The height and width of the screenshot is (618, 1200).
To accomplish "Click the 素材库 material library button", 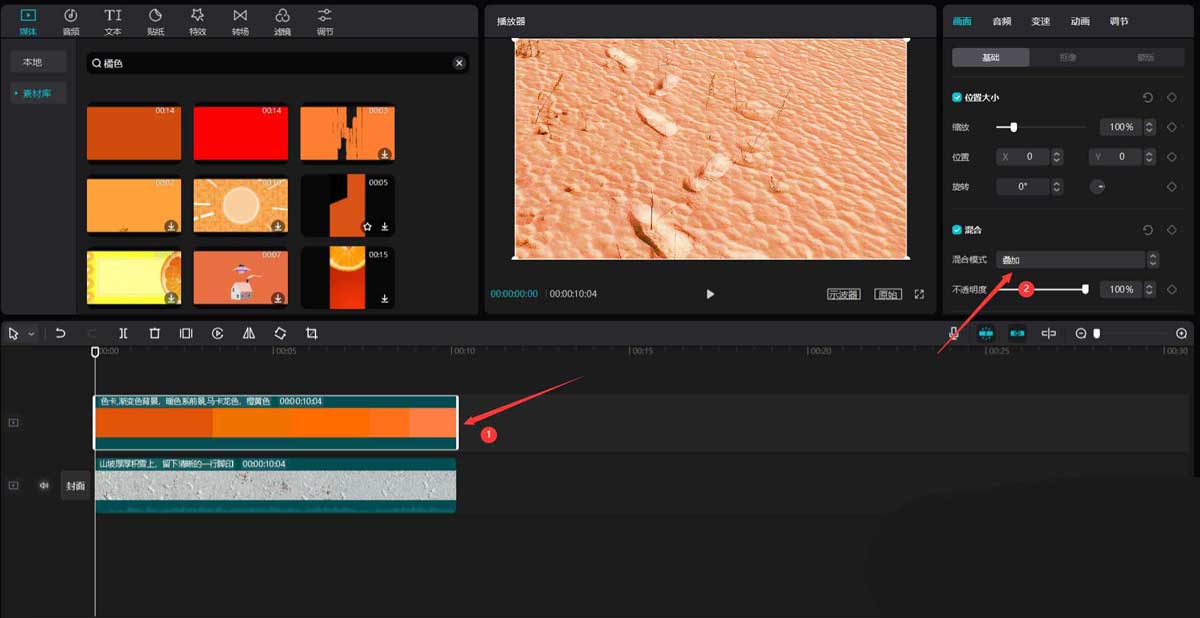I will point(38,93).
